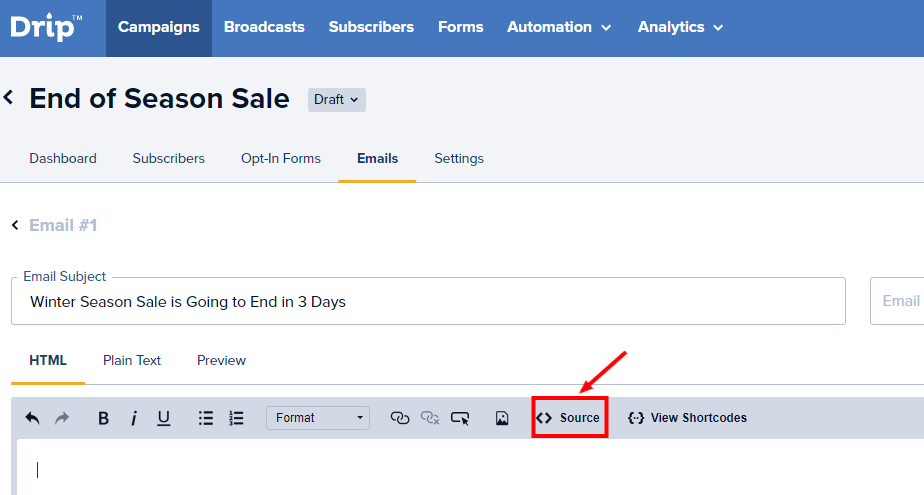Insert a link with chain icon

click(400, 418)
